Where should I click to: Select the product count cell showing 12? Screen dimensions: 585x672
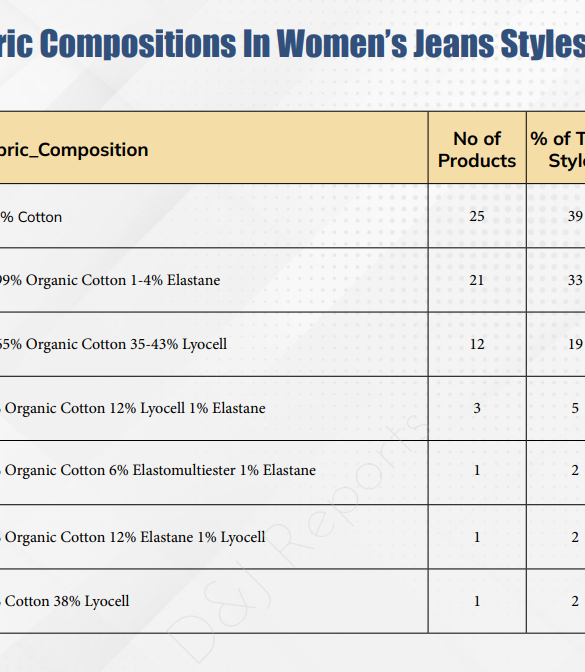[x=477, y=344]
